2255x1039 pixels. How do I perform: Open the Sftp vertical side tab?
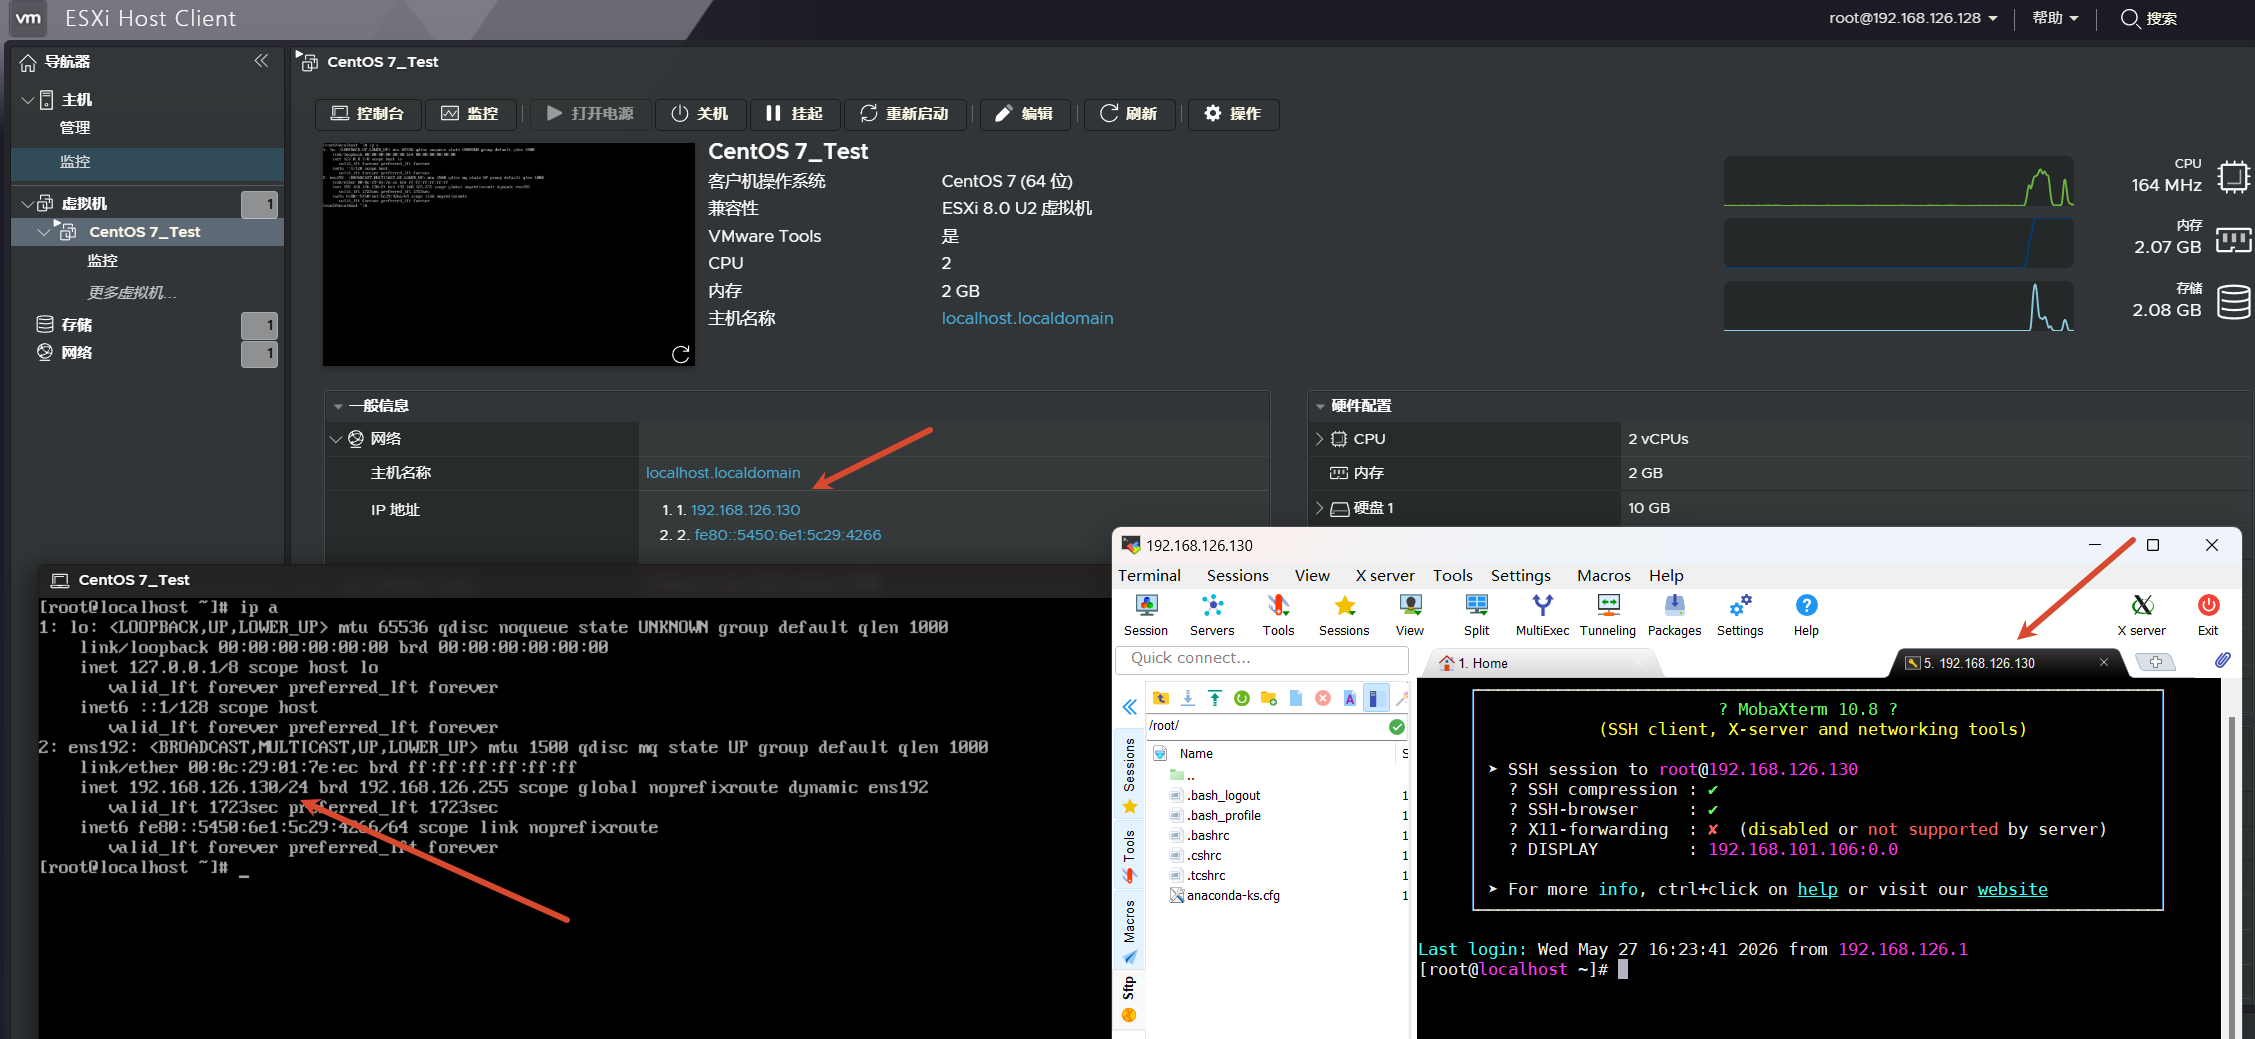1129,999
